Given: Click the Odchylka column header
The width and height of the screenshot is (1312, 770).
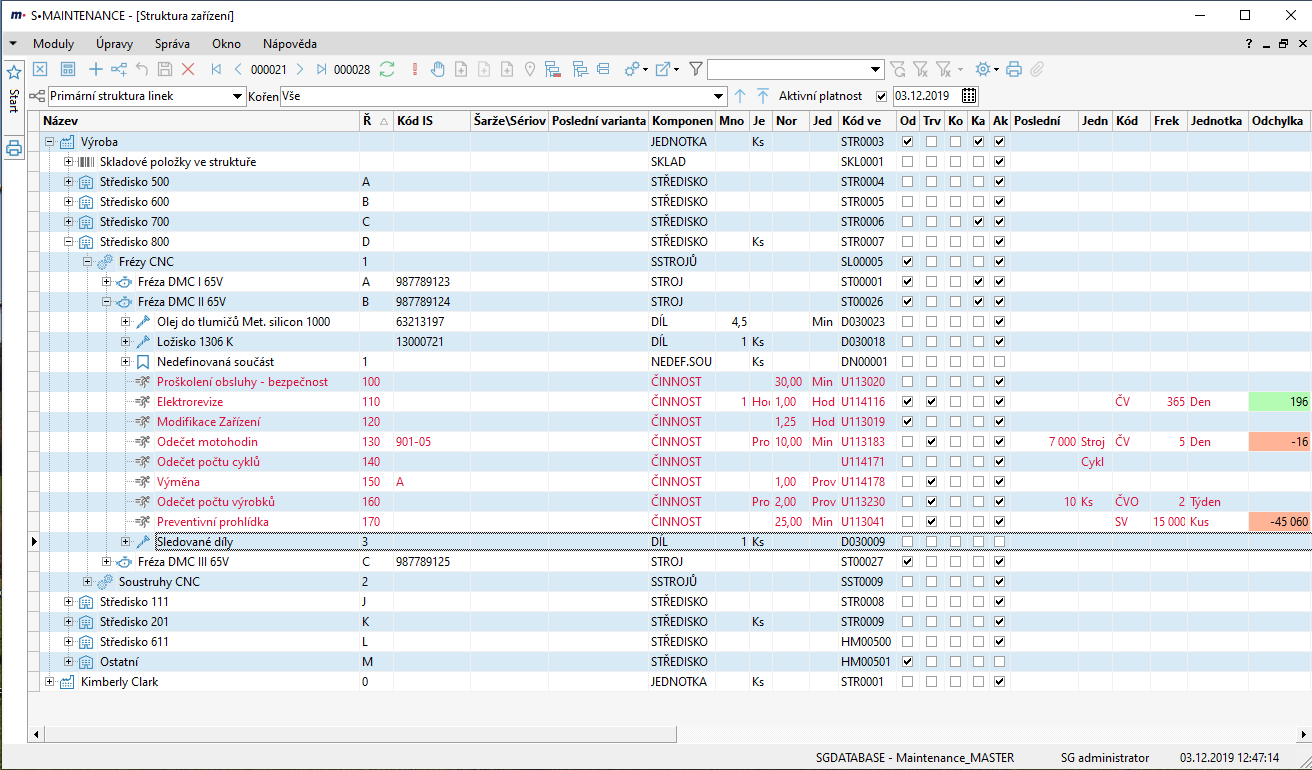Looking at the screenshot, I should click(x=1278, y=121).
